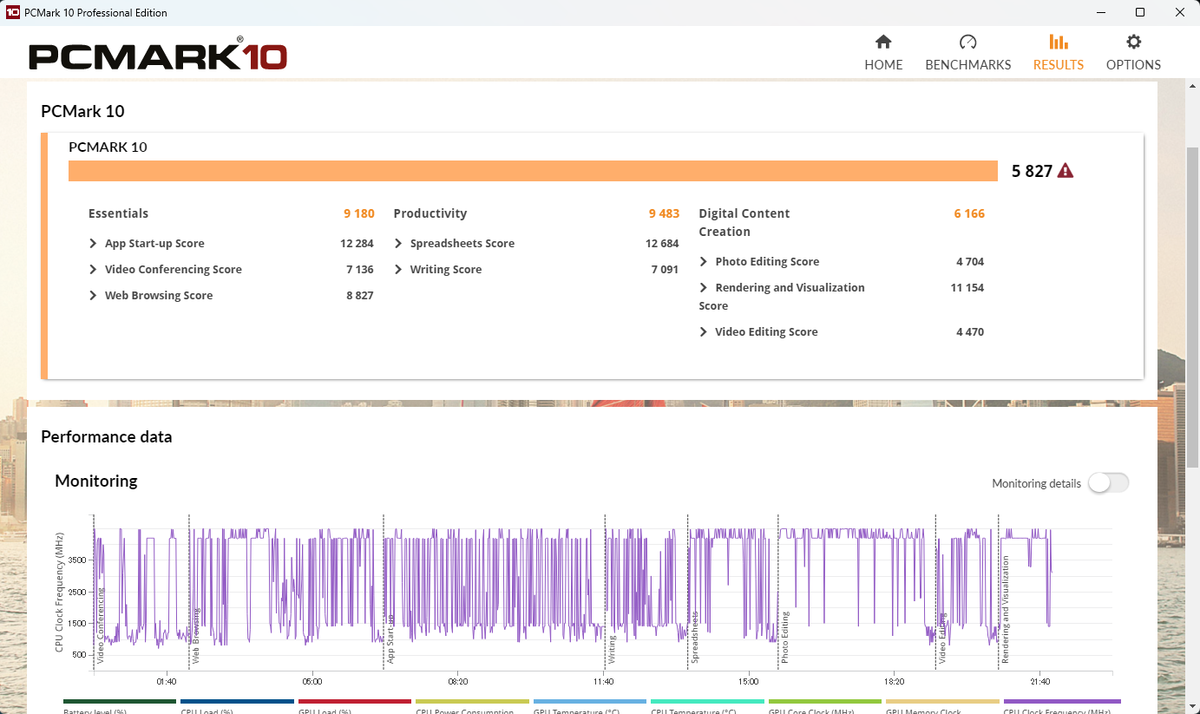Click the Video Editing Score label
1200x714 pixels.
(x=766, y=332)
